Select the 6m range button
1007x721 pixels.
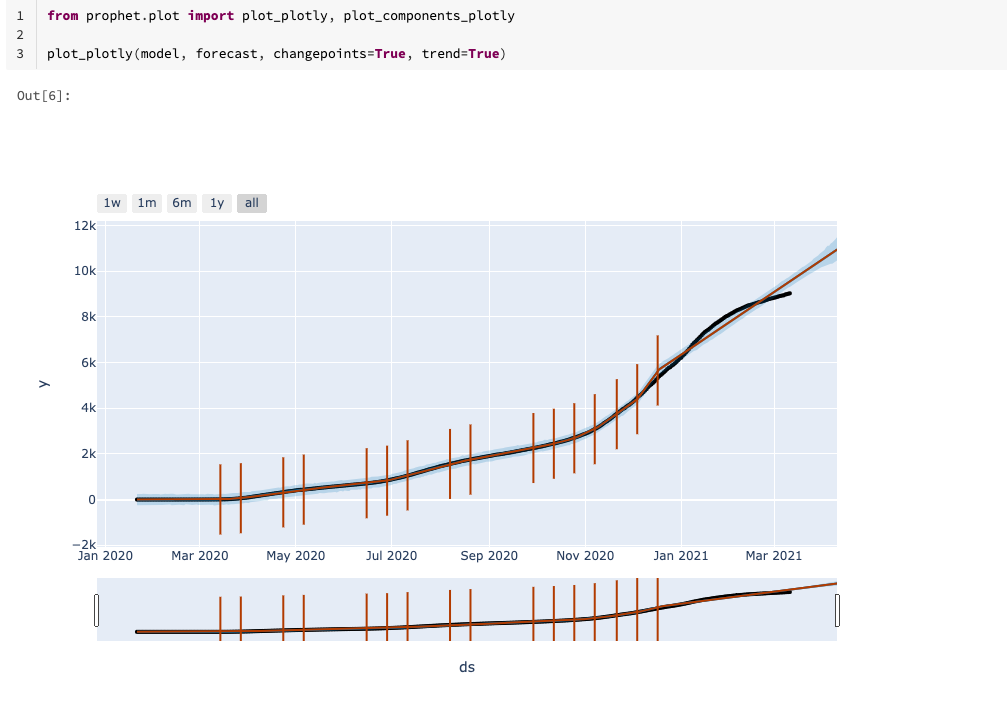coord(182,203)
